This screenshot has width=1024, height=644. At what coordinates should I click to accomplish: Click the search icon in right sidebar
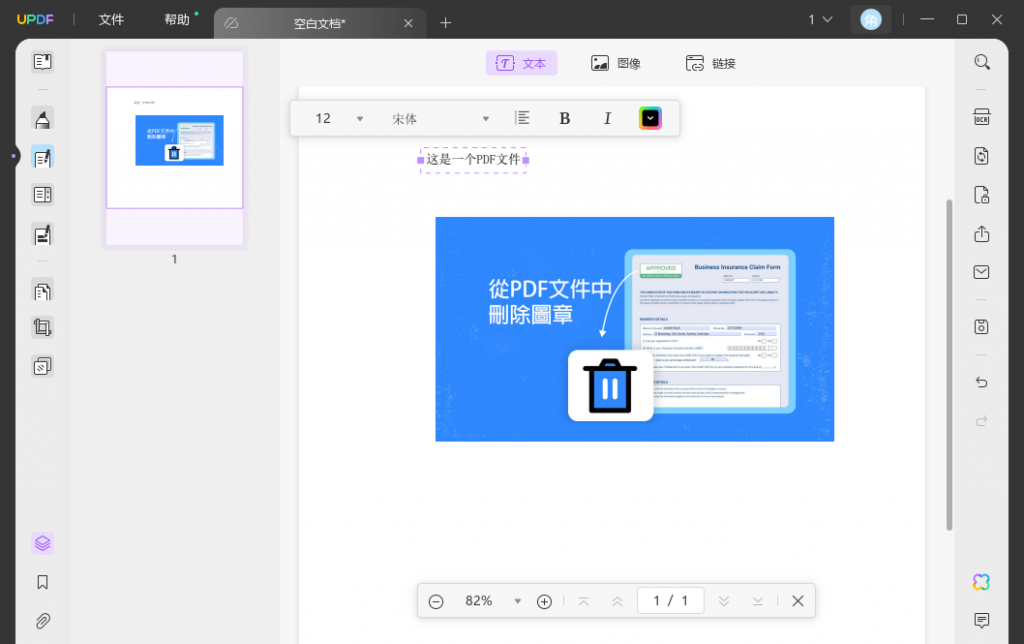982,62
